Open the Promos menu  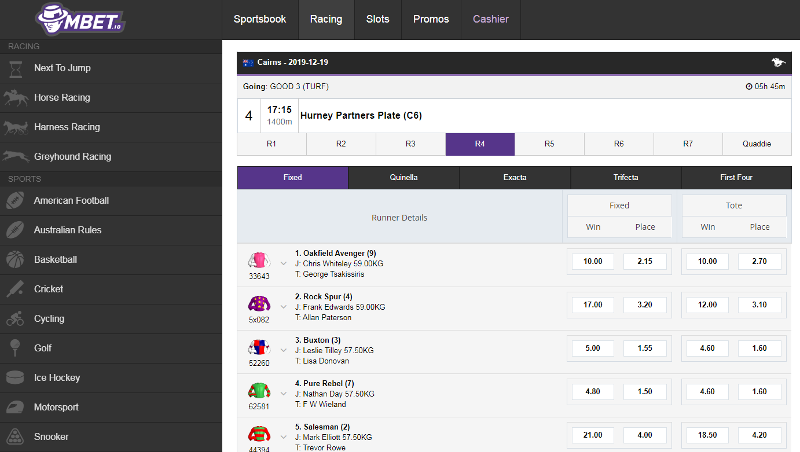pos(431,19)
